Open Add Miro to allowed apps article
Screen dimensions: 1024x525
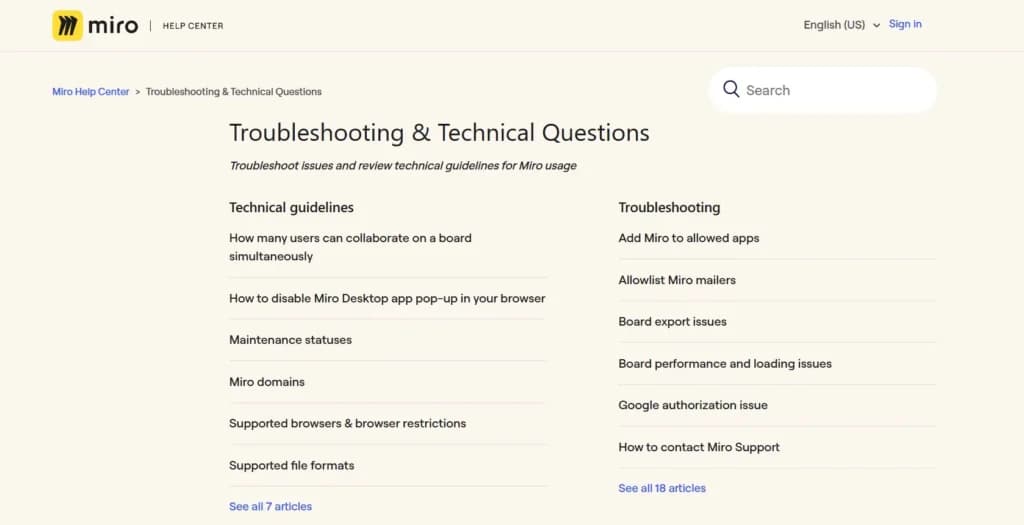tap(688, 238)
